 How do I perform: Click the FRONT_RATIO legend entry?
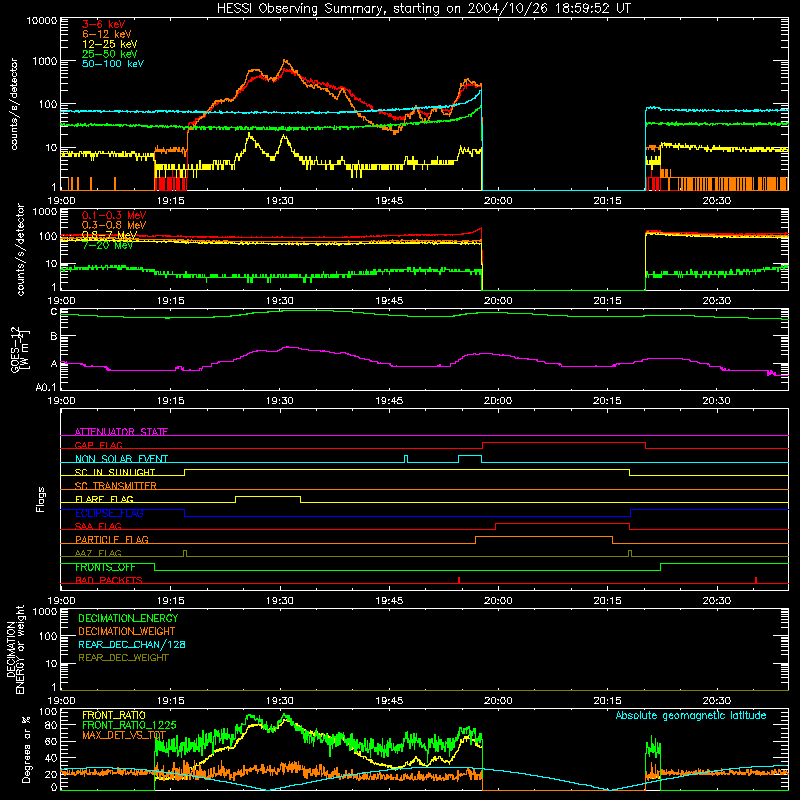(x=114, y=715)
